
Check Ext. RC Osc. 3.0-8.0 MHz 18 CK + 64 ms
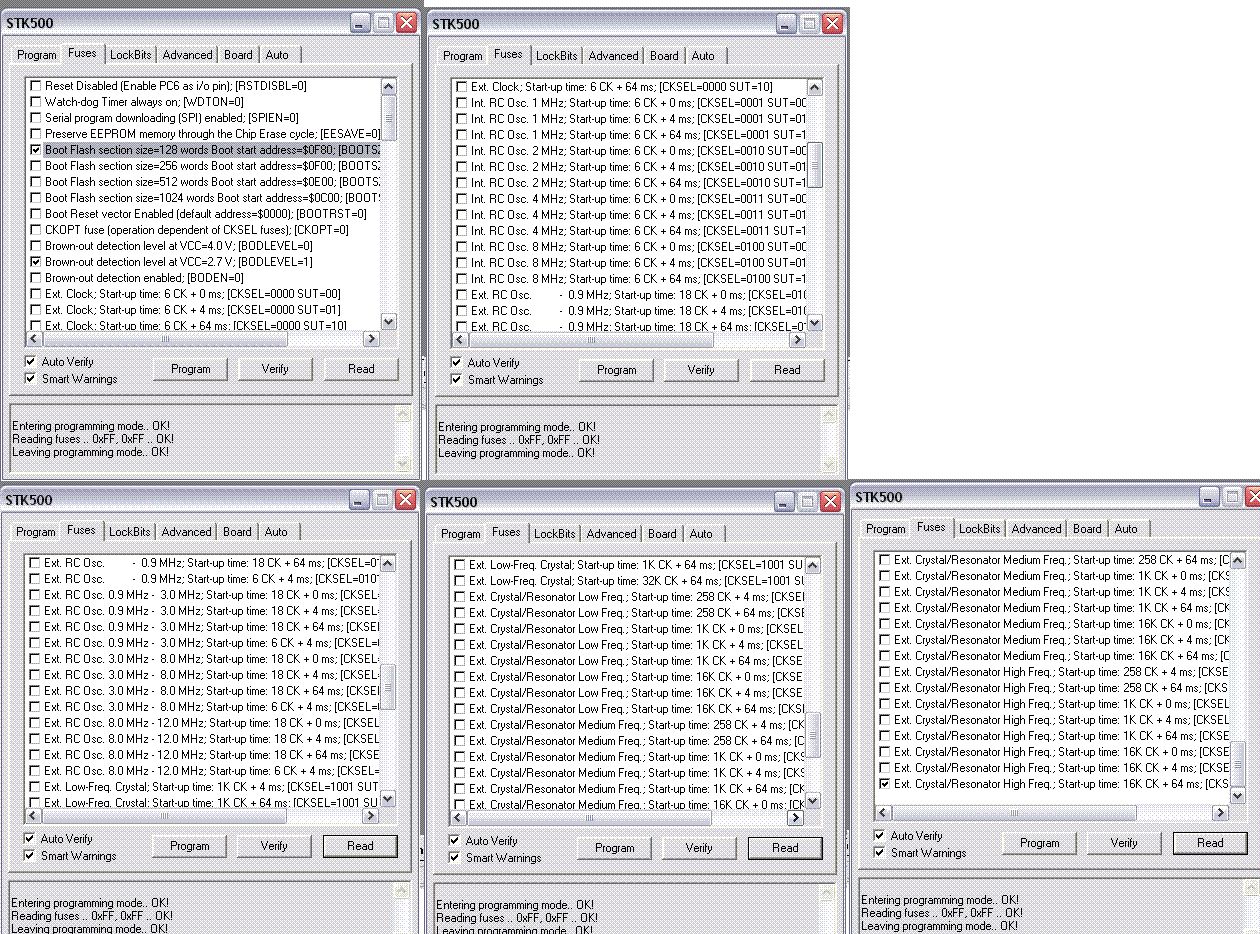click(x=35, y=691)
